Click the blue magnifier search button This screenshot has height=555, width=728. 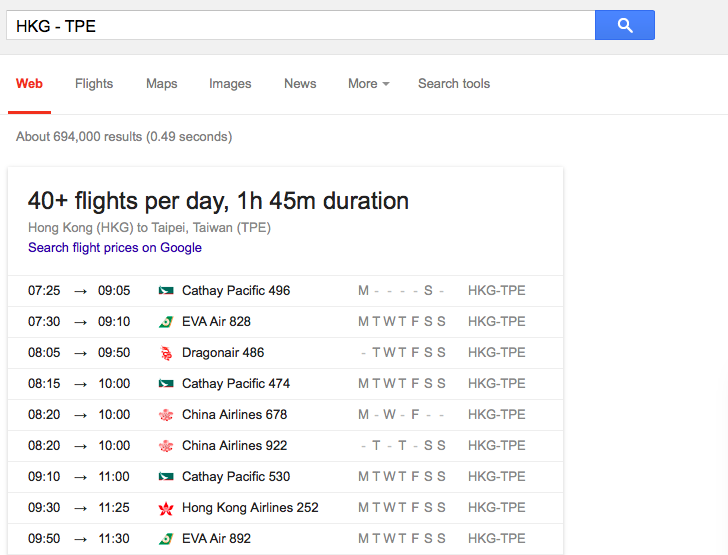tap(624, 25)
